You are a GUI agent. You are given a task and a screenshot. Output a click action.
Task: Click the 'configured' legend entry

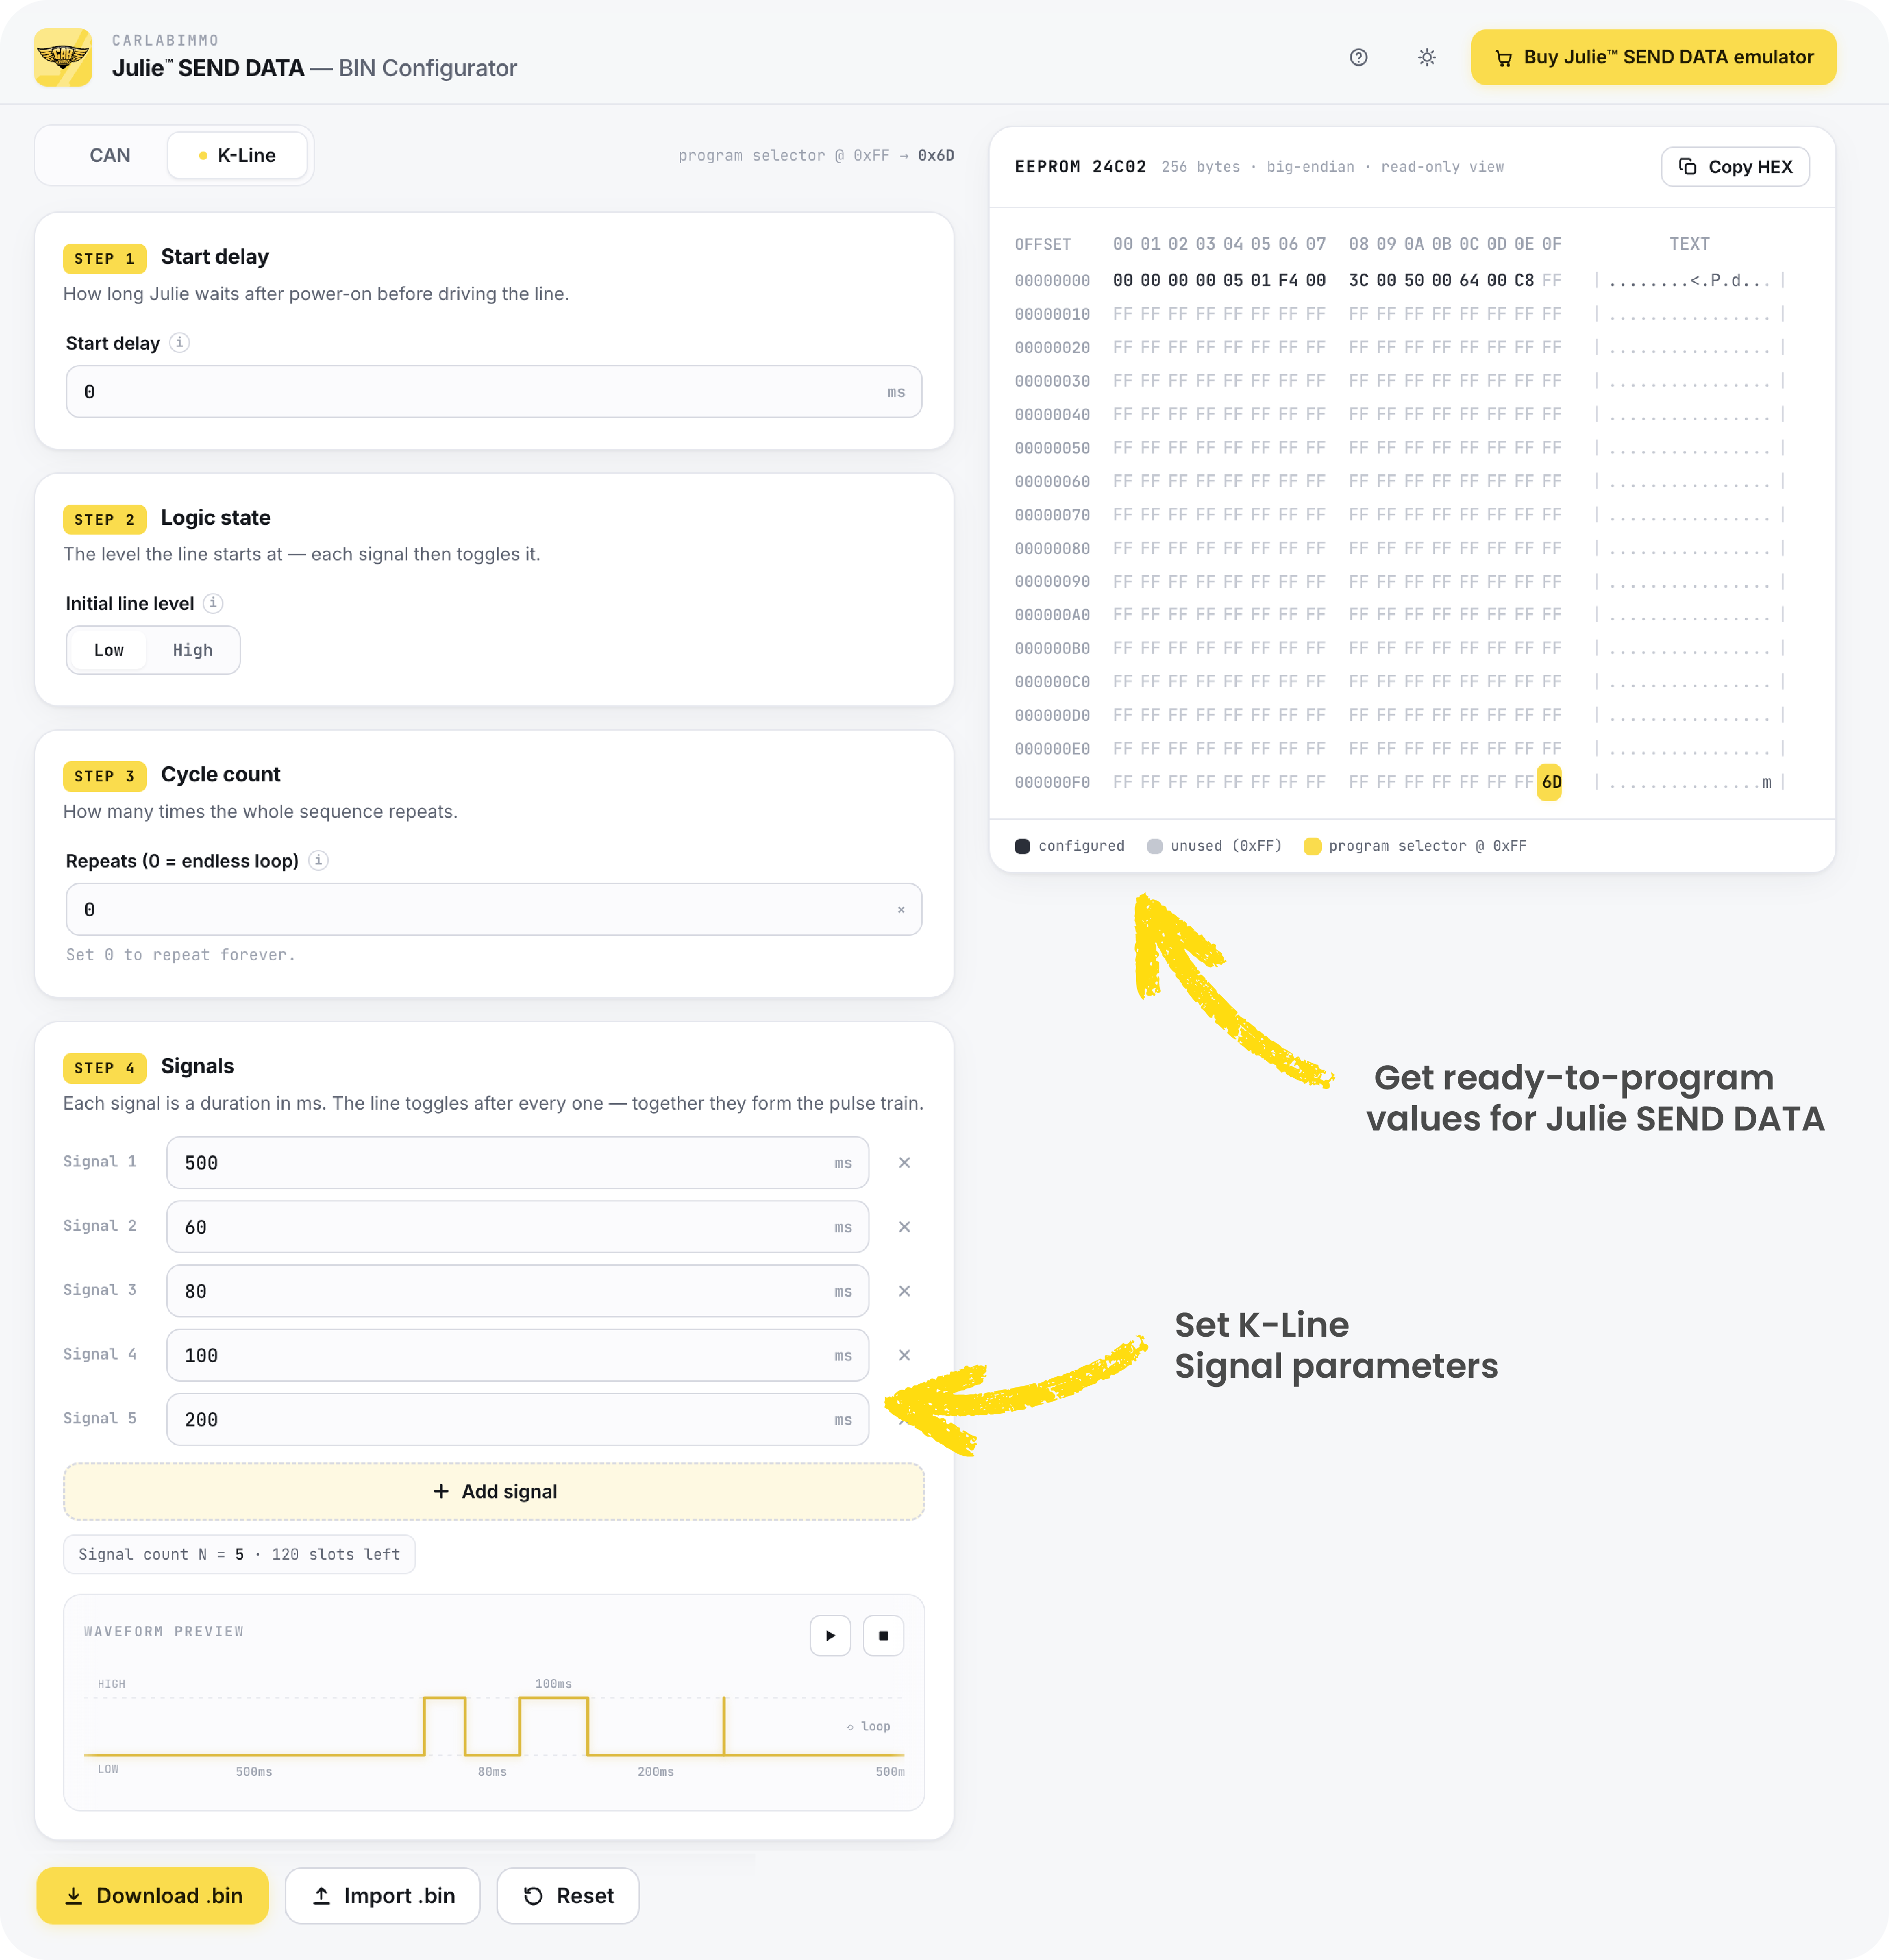(x=1070, y=846)
